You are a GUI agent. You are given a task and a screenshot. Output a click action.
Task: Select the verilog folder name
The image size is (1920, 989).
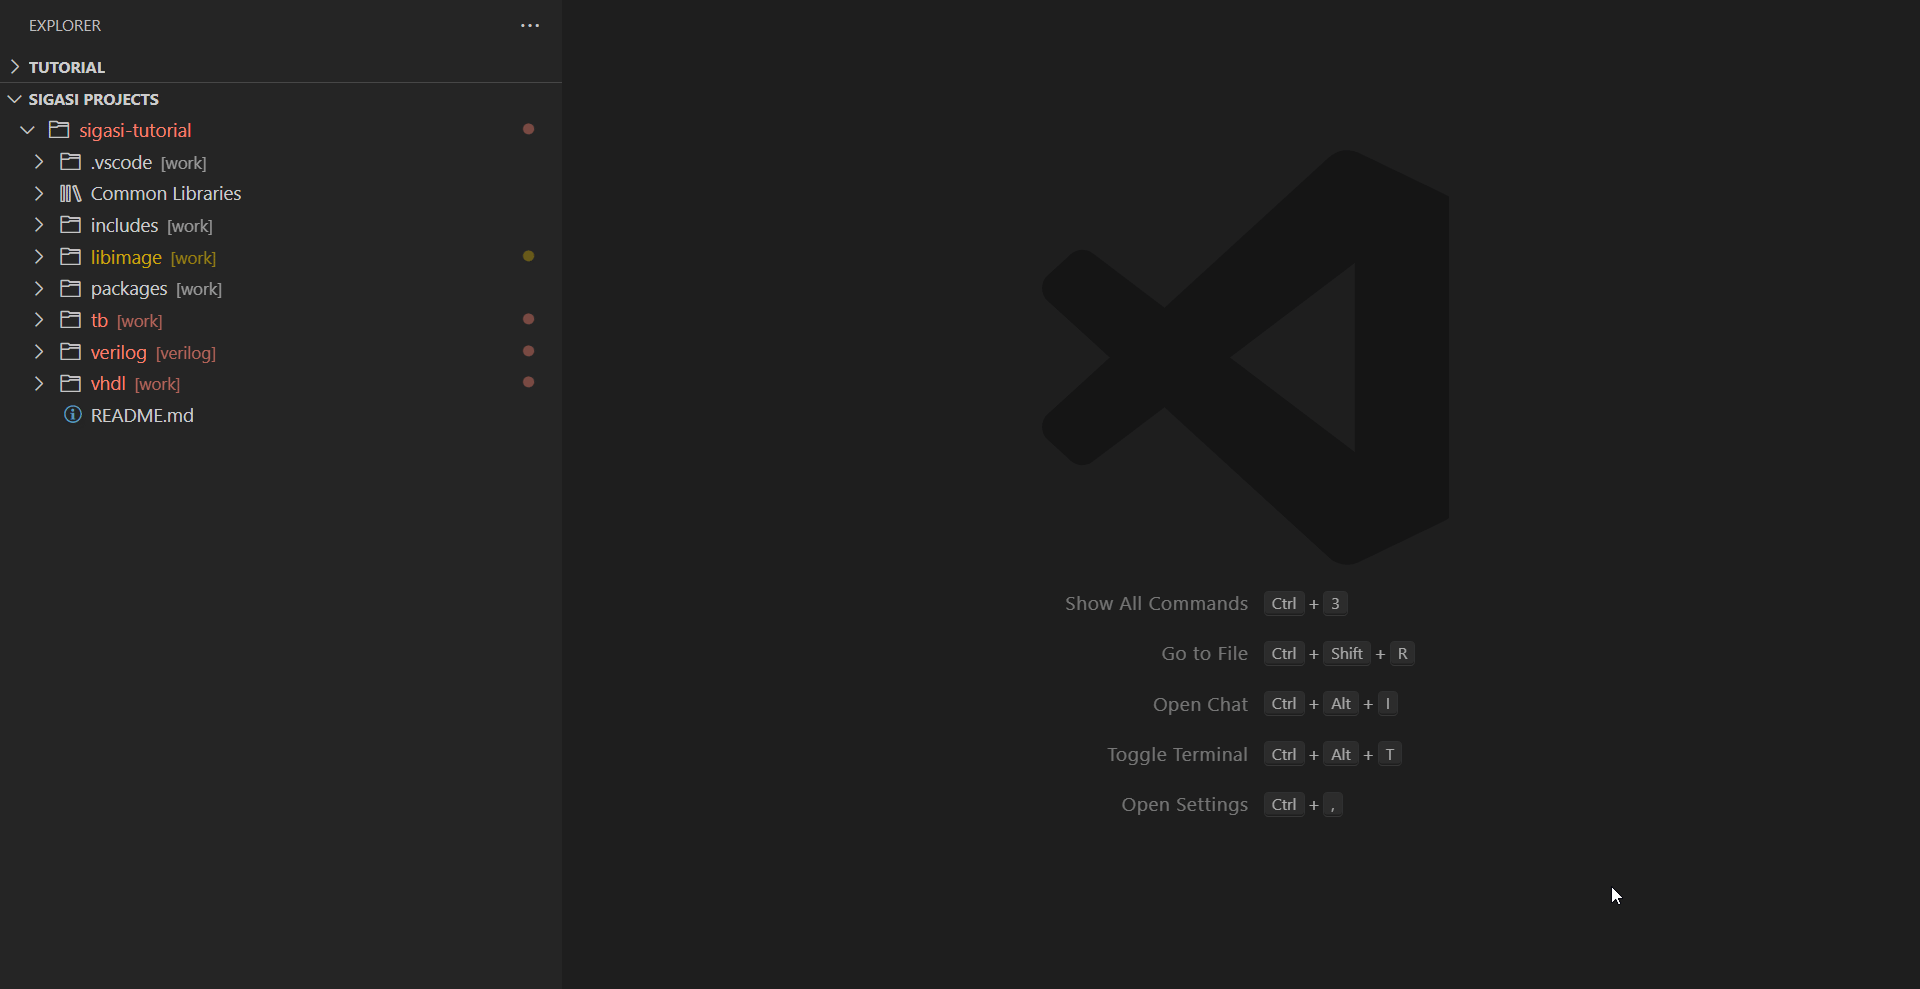coord(119,353)
